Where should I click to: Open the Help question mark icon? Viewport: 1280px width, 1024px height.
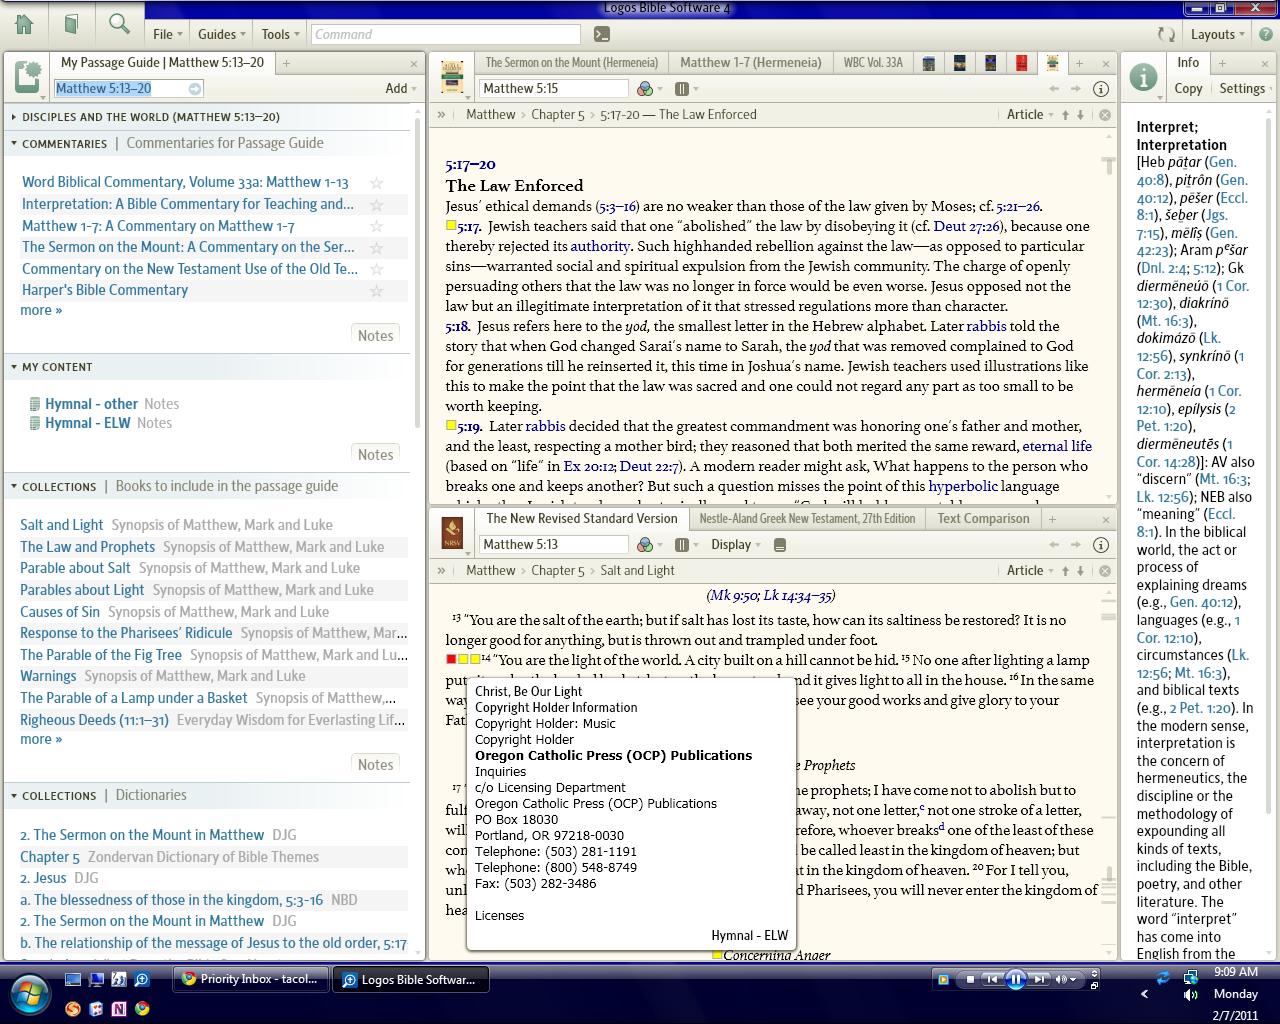(x=1266, y=34)
